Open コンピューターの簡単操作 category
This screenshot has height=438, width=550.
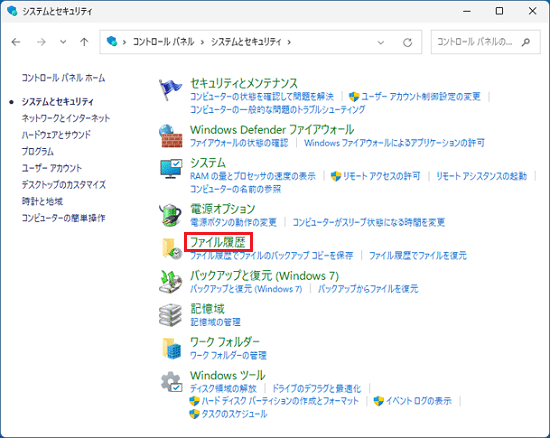click(63, 218)
